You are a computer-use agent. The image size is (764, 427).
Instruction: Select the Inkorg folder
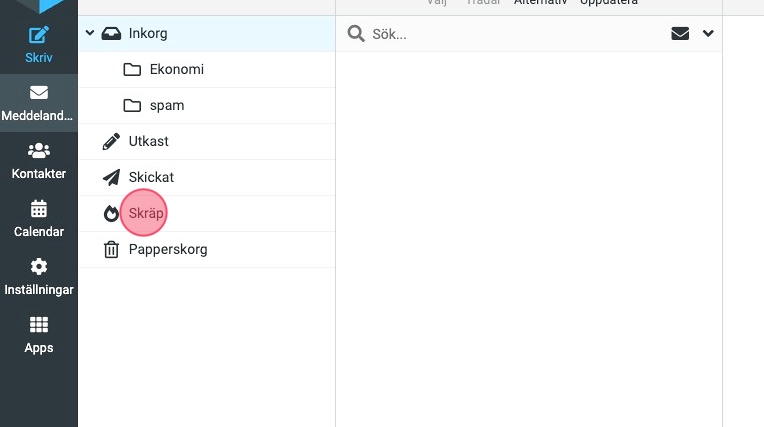(148, 33)
